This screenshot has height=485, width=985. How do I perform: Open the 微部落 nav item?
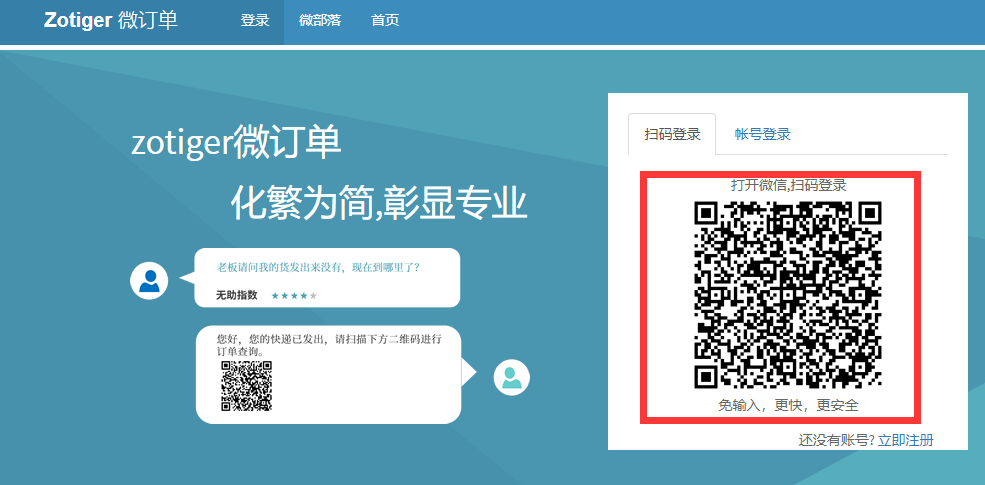(320, 21)
